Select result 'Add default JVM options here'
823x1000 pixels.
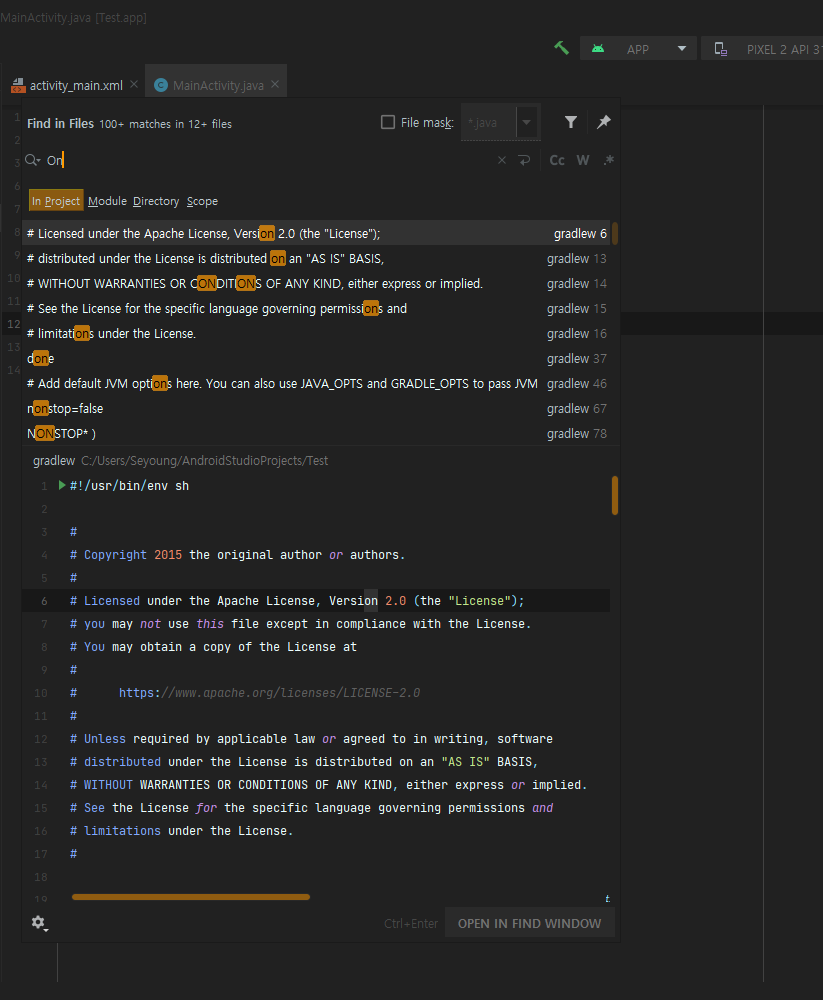coord(316,383)
